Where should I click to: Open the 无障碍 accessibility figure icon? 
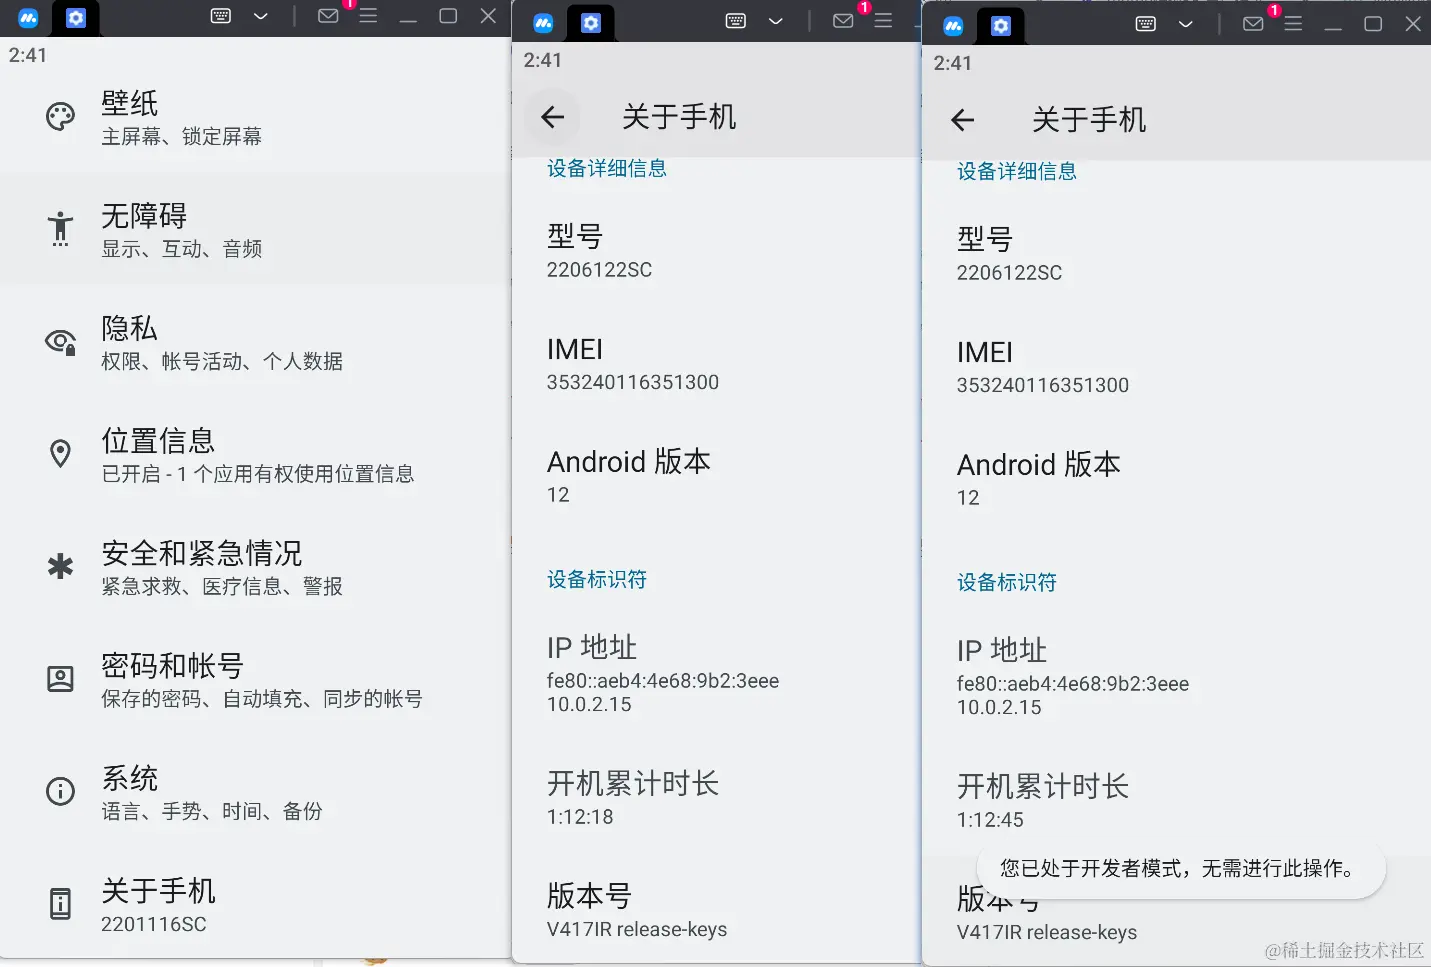point(60,229)
